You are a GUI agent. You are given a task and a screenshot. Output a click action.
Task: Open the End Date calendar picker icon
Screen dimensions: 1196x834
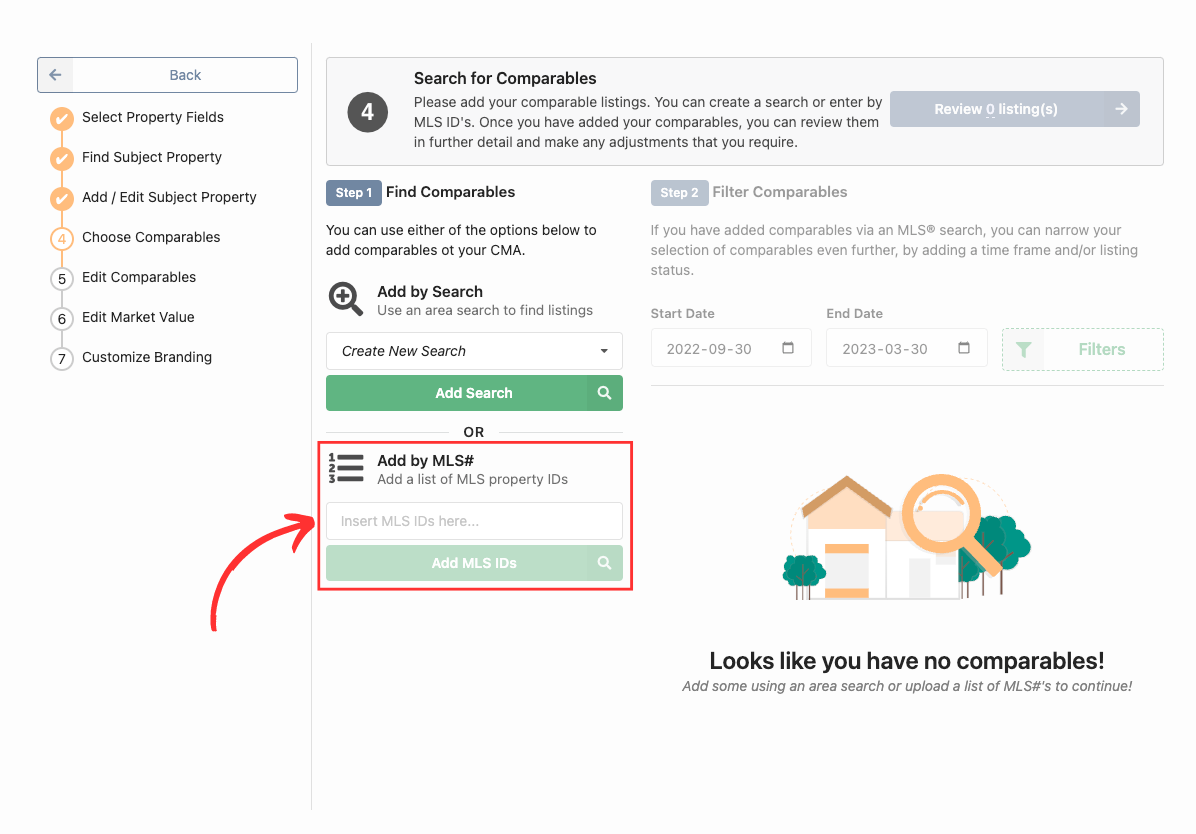click(x=964, y=348)
